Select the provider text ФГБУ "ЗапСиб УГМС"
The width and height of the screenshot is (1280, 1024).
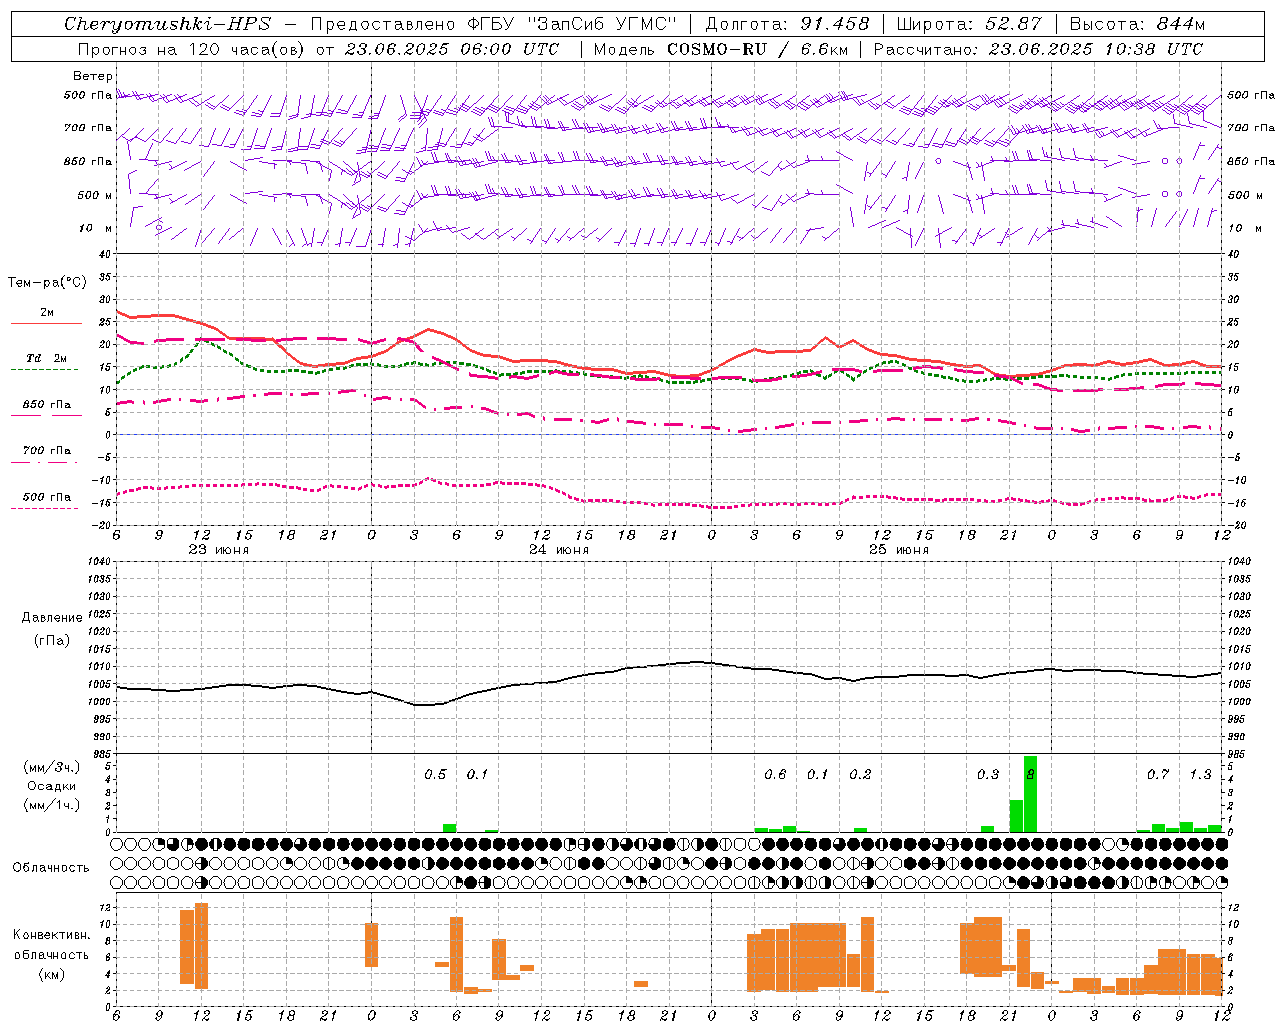(572, 24)
